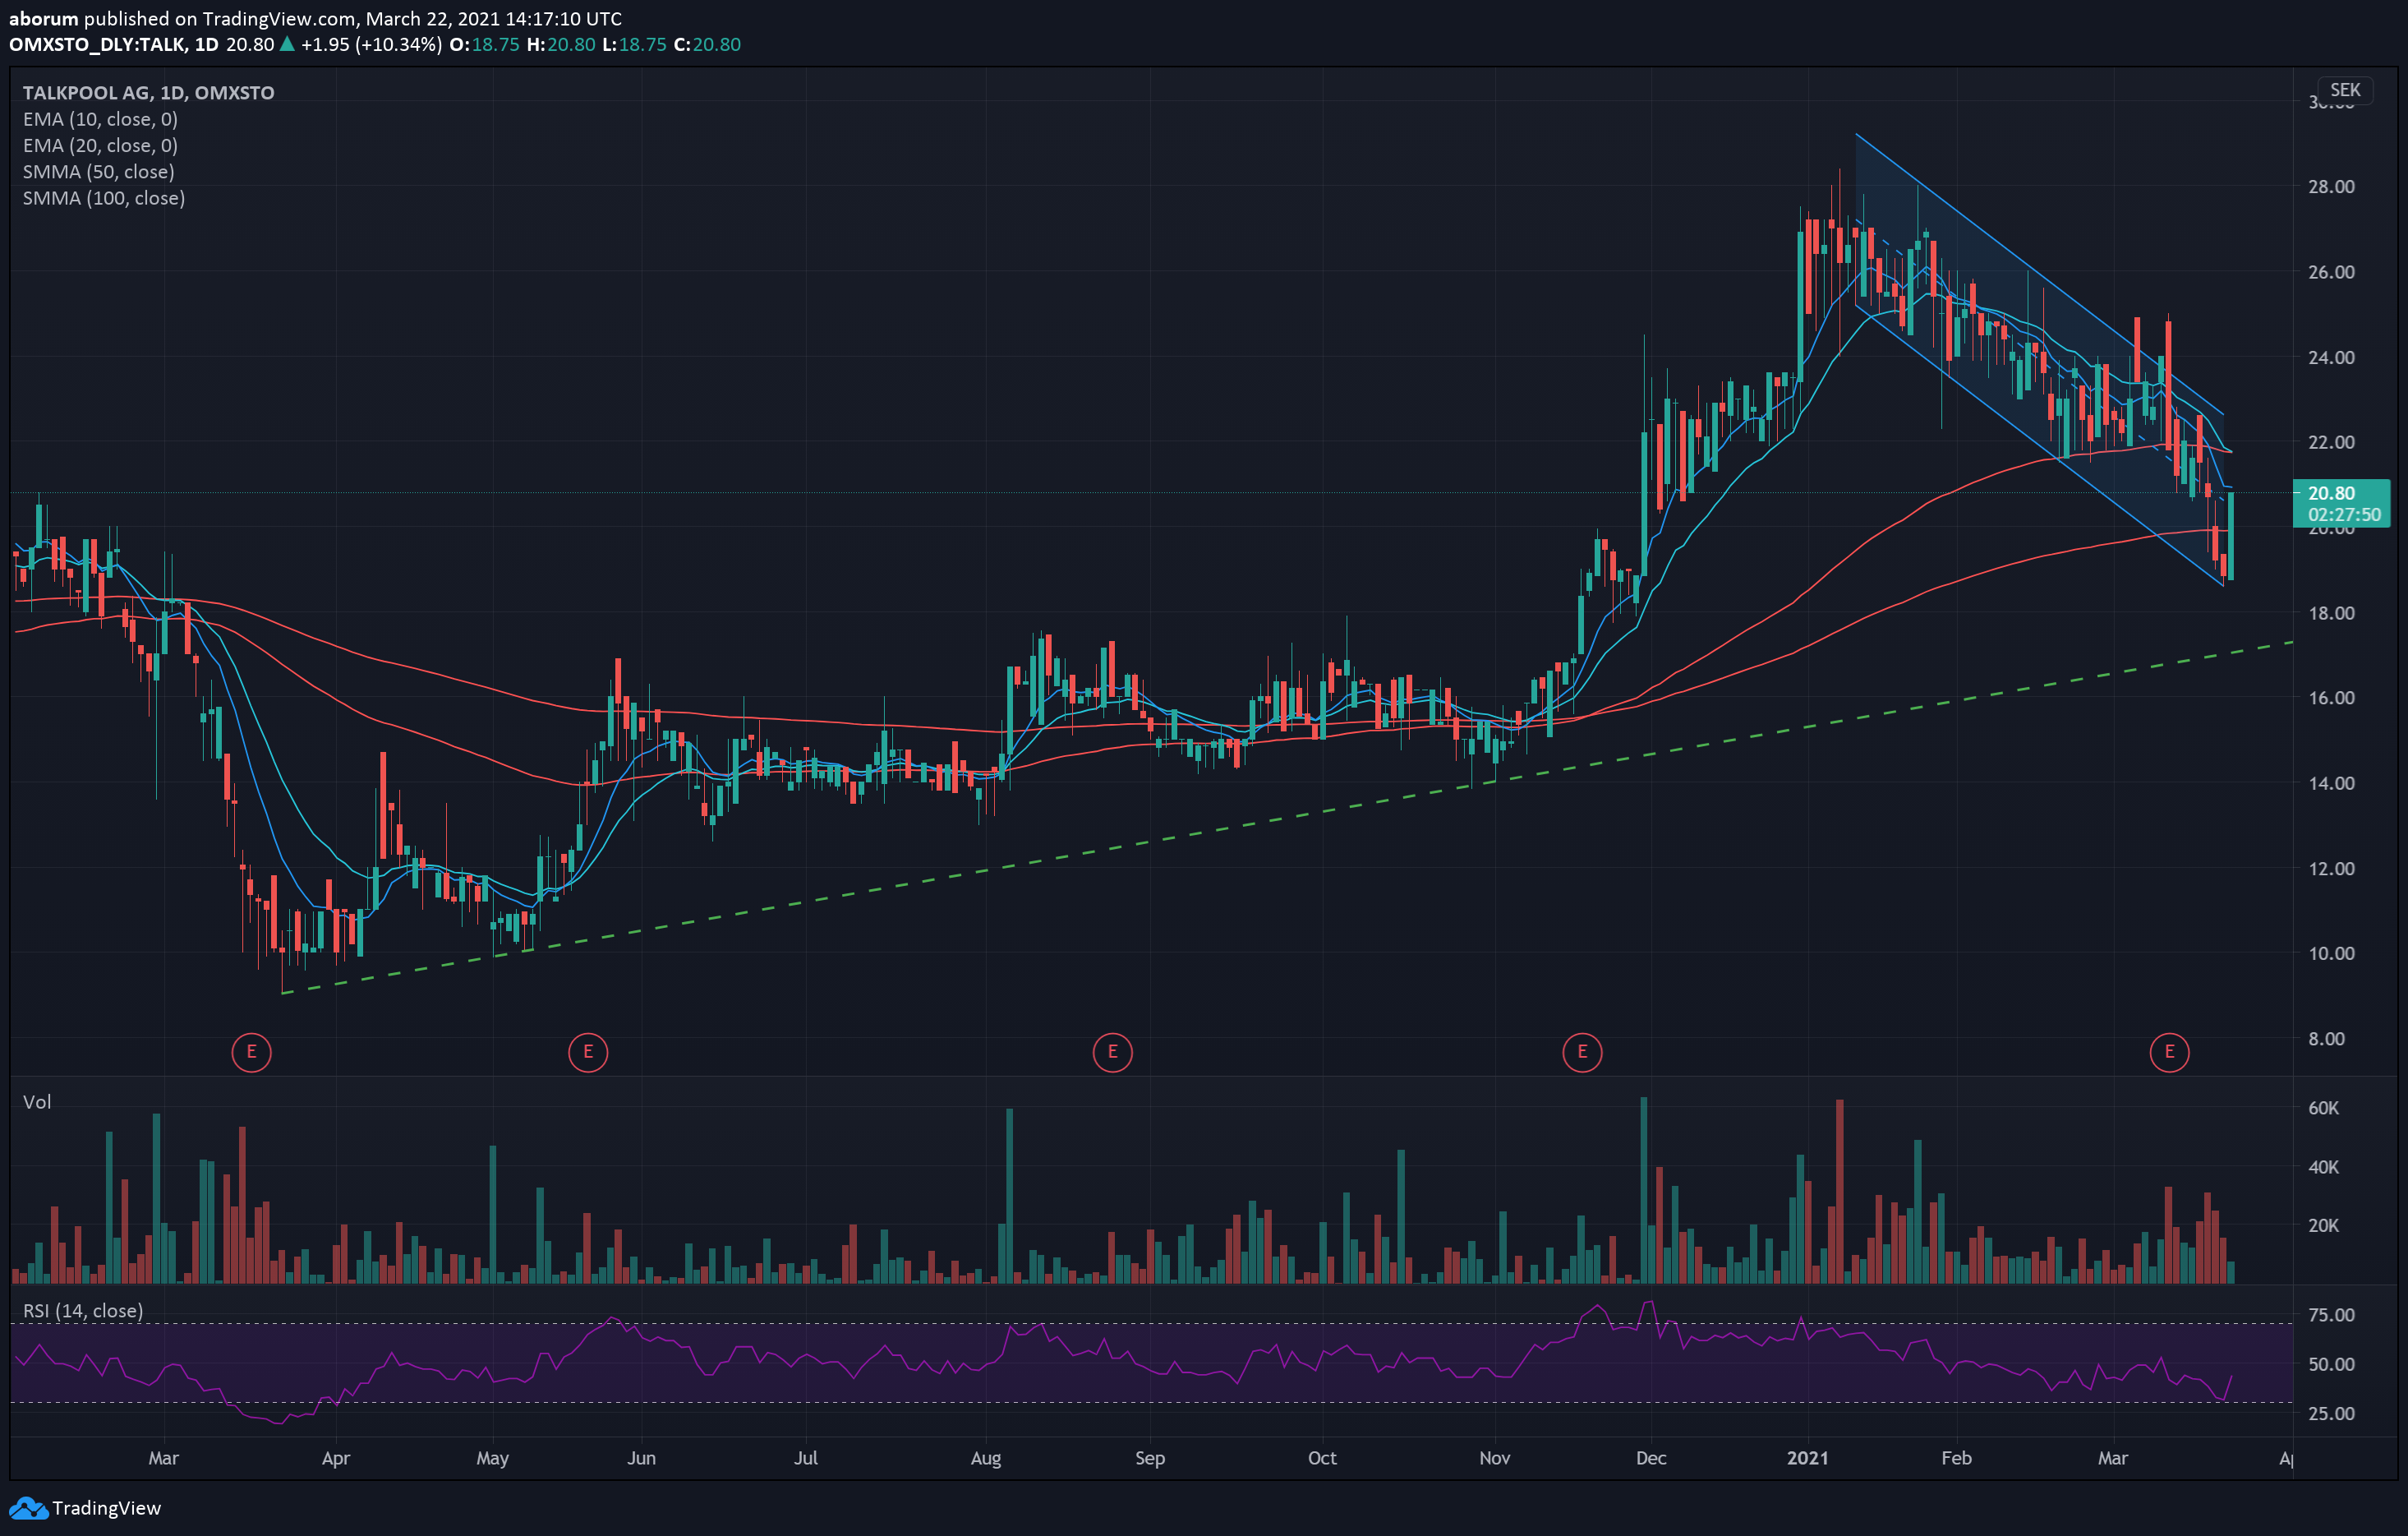Select the EMA (20, close, 0) indicator label
This screenshot has width=2408, height=1536.
100,145
